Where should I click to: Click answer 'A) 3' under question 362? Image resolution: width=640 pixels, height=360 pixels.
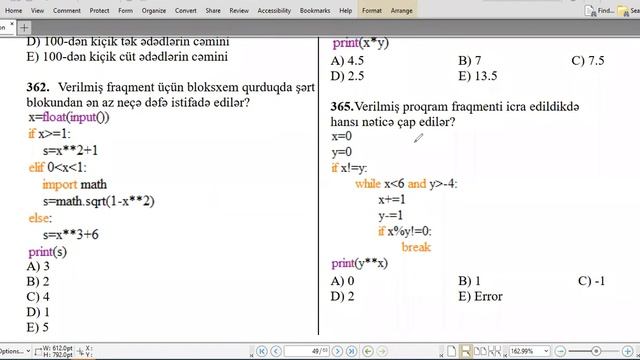pos(38,267)
